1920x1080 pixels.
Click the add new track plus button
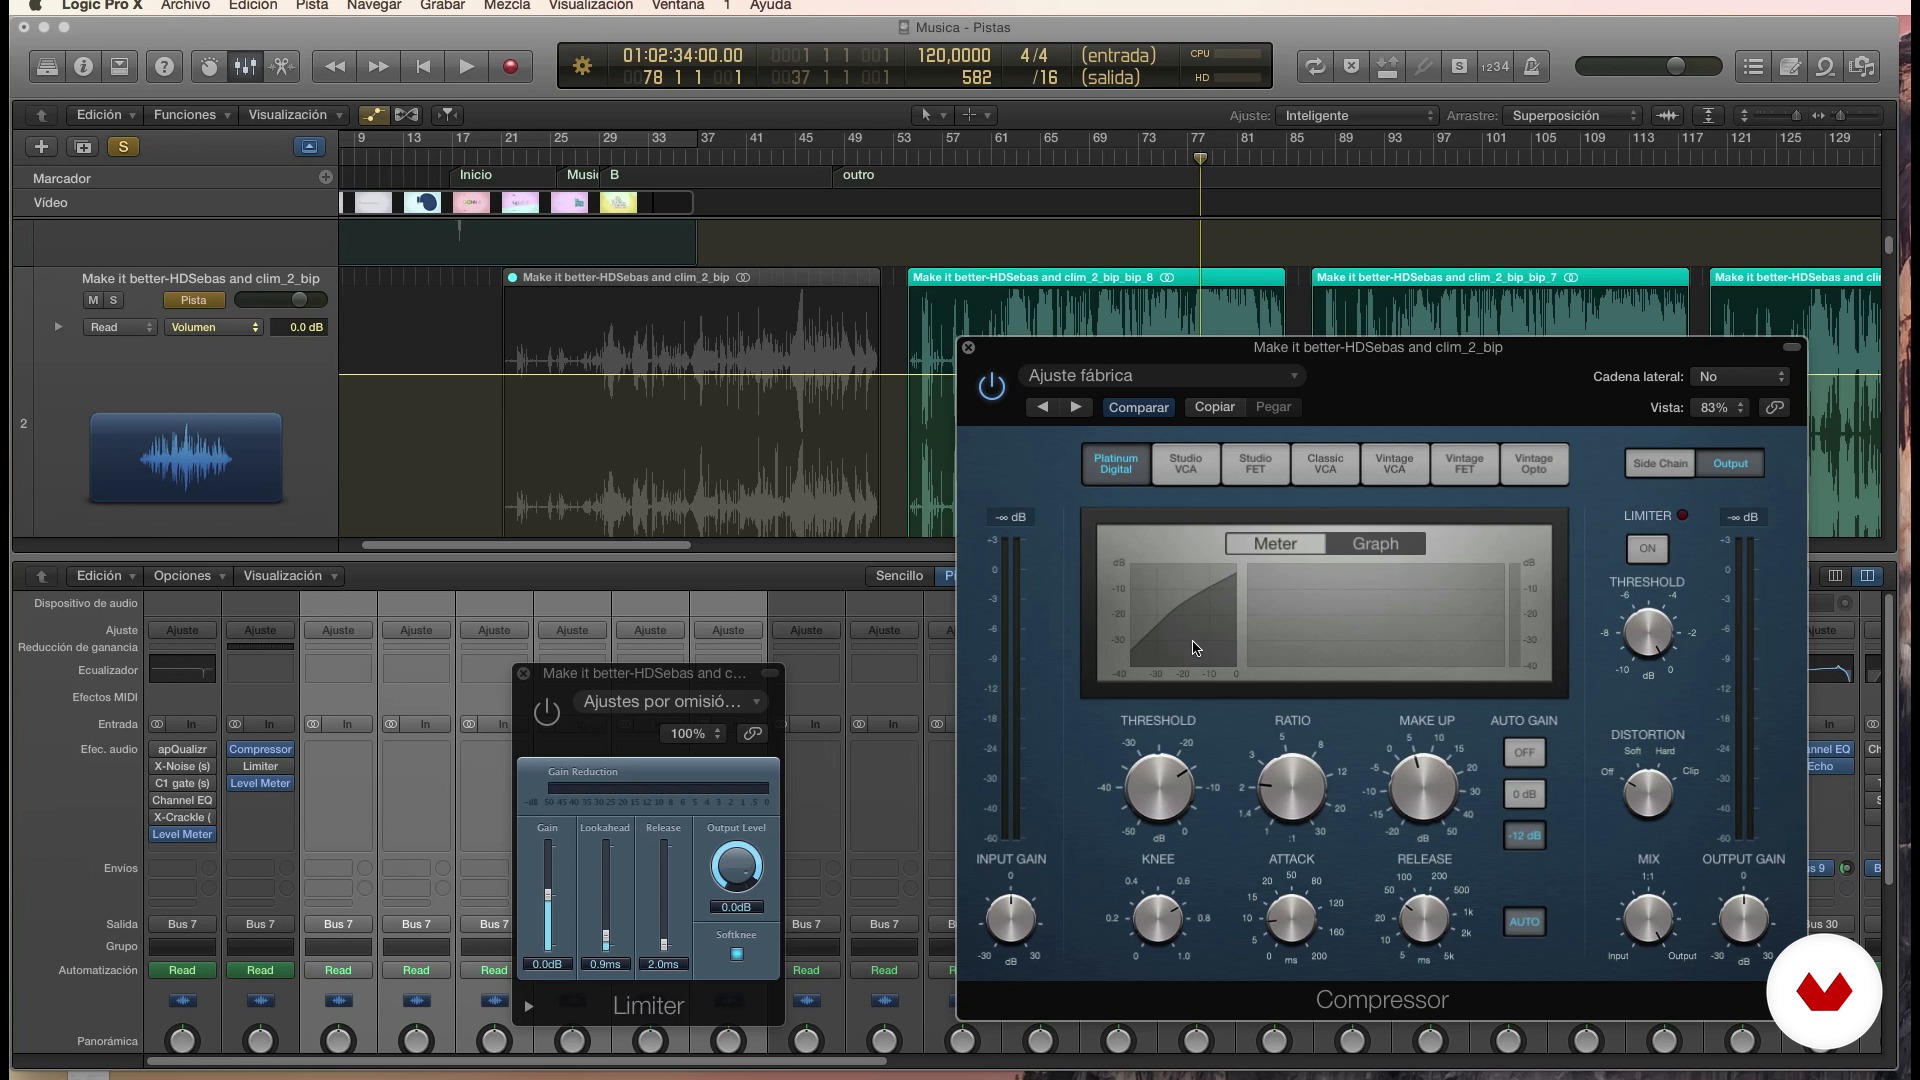(x=41, y=147)
